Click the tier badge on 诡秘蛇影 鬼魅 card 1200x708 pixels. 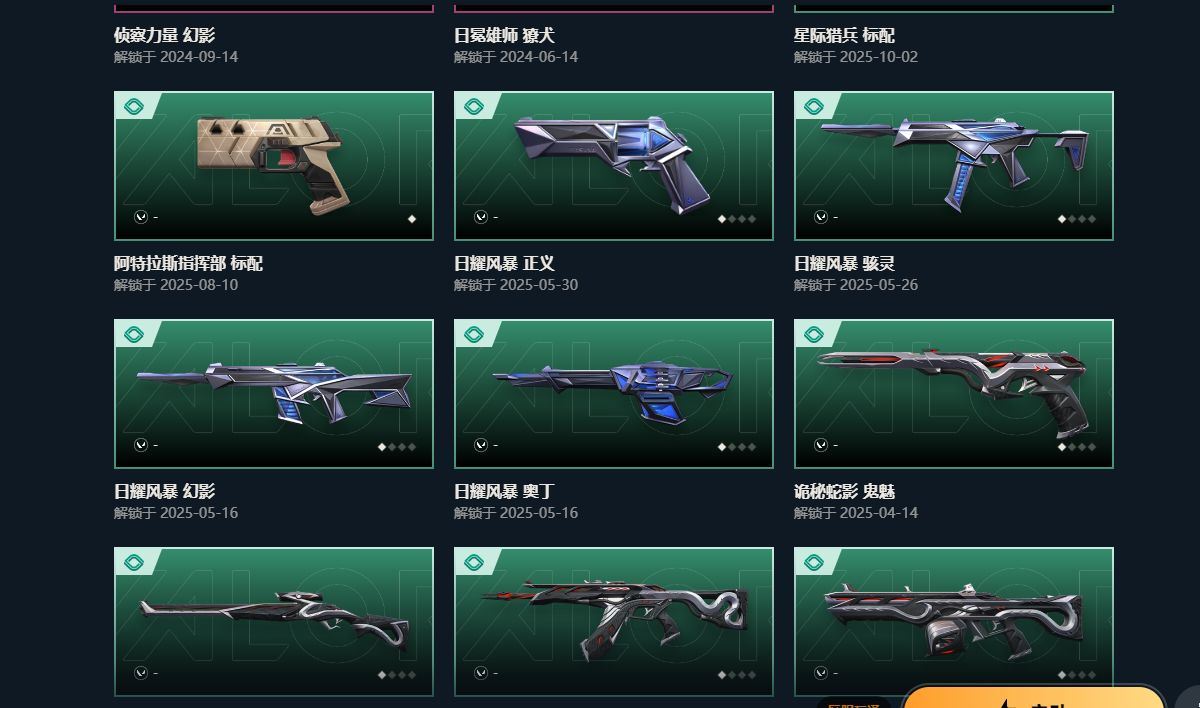(x=814, y=334)
